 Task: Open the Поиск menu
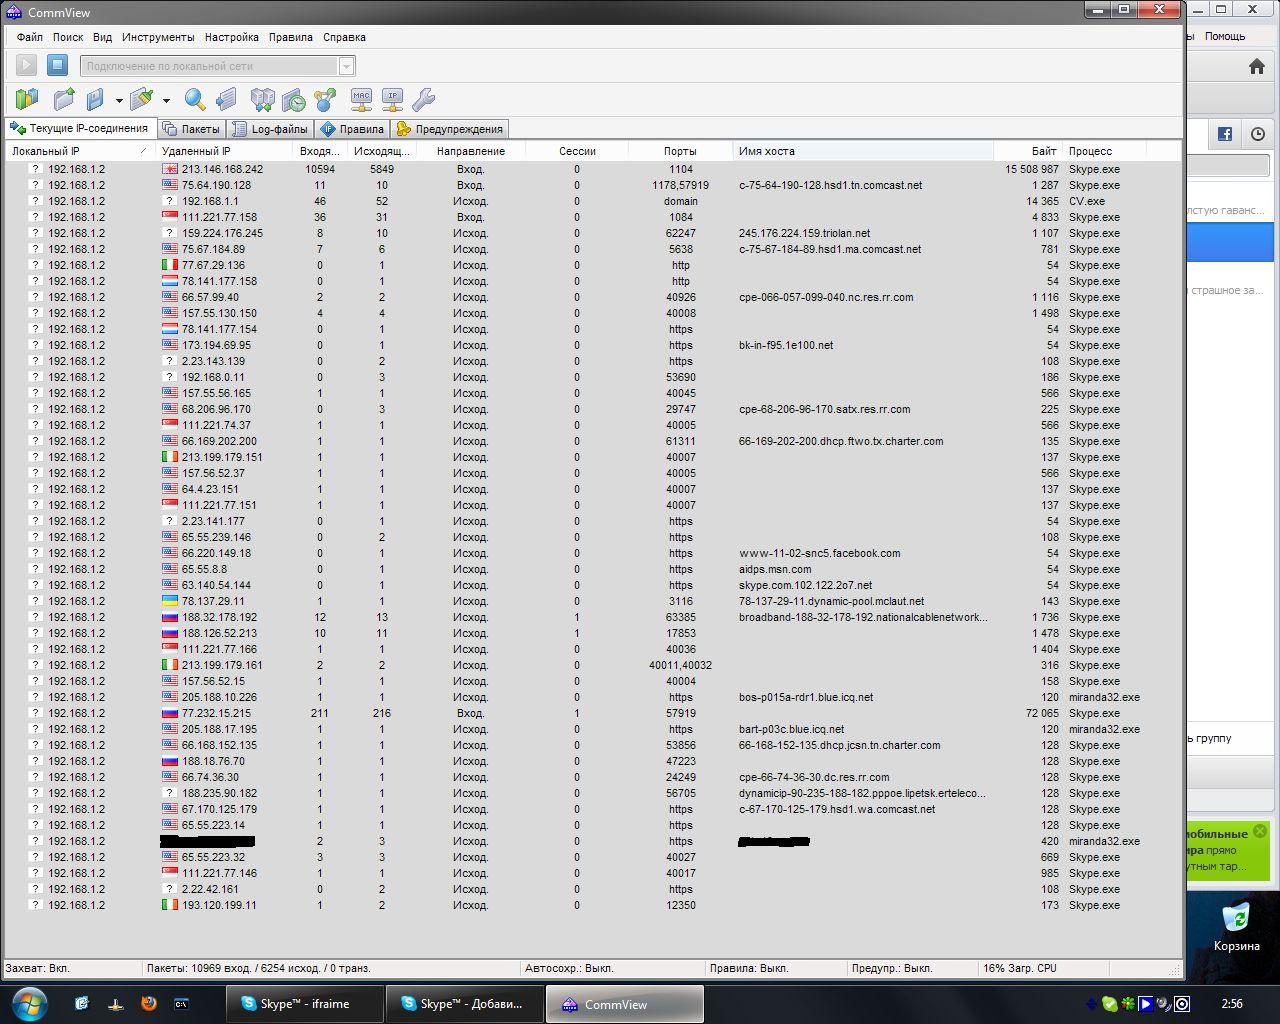point(68,37)
